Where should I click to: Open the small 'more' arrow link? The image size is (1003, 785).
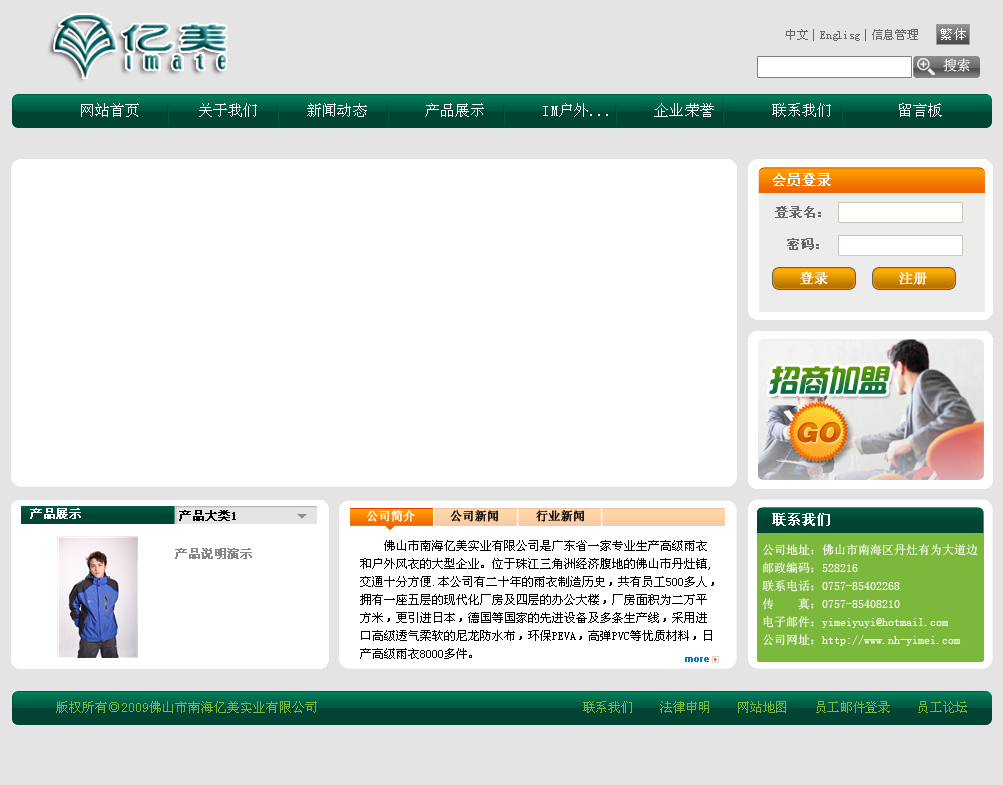click(701, 659)
